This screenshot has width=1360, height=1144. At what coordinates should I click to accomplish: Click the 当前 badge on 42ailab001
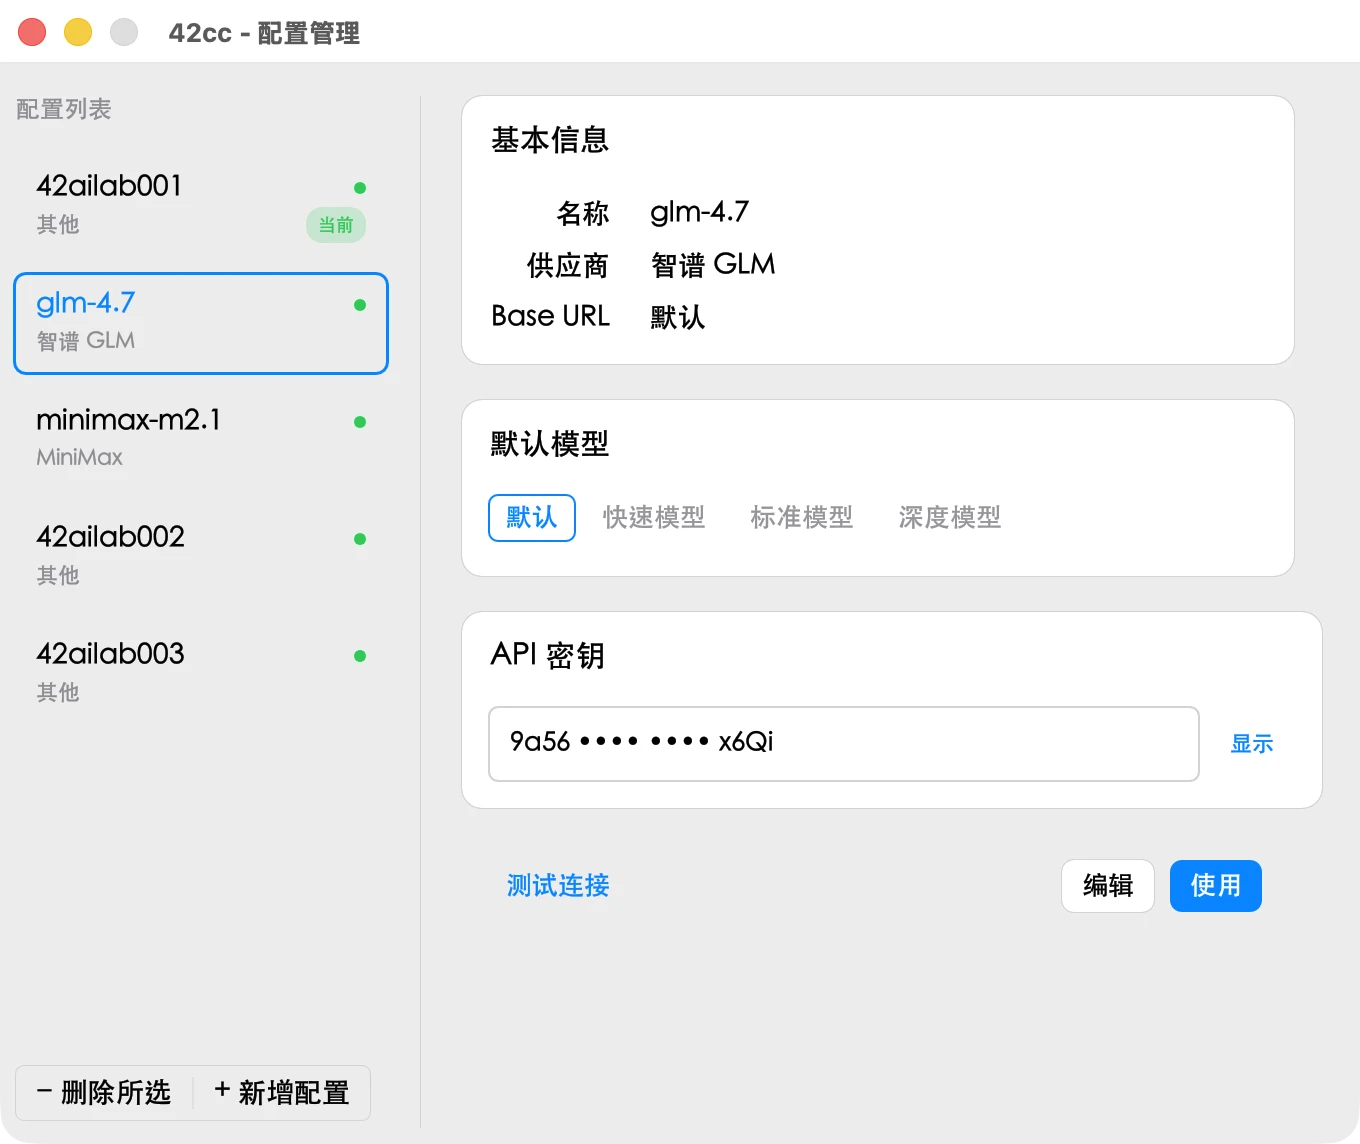[x=335, y=225]
